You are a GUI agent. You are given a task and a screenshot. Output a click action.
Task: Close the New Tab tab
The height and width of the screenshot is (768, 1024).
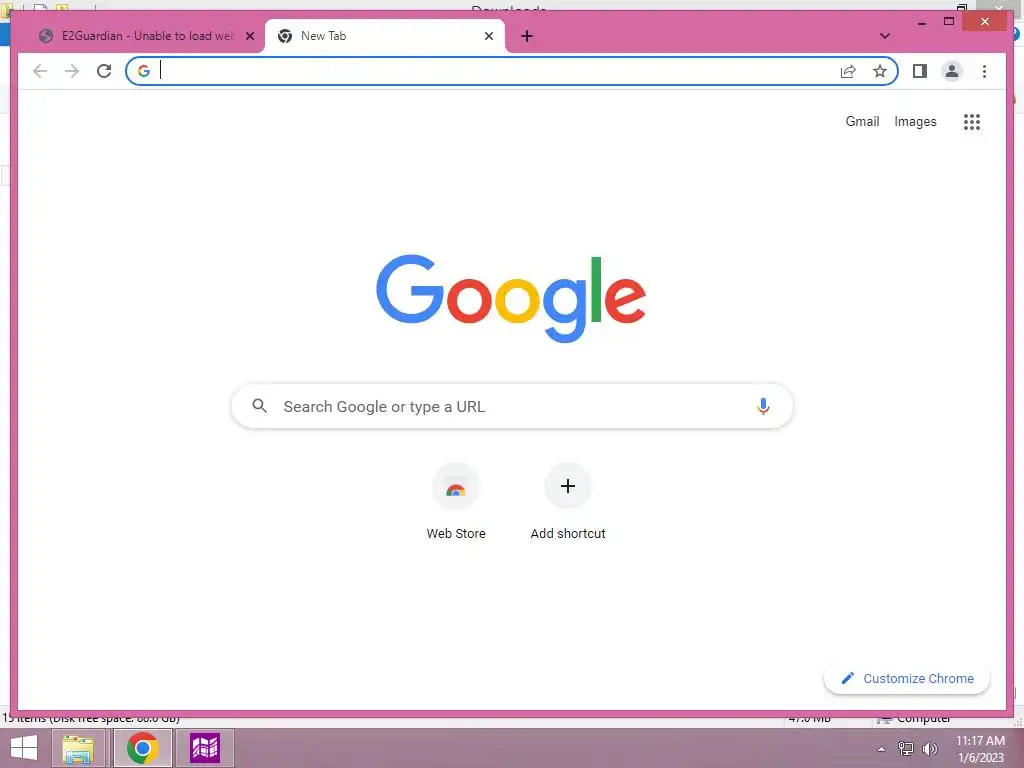coord(488,36)
